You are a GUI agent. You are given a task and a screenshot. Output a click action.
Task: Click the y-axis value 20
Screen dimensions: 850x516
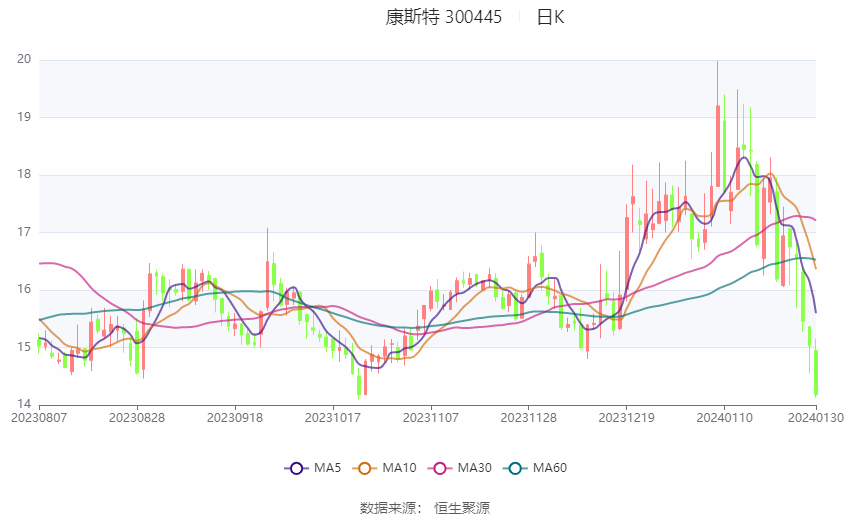coord(24,59)
